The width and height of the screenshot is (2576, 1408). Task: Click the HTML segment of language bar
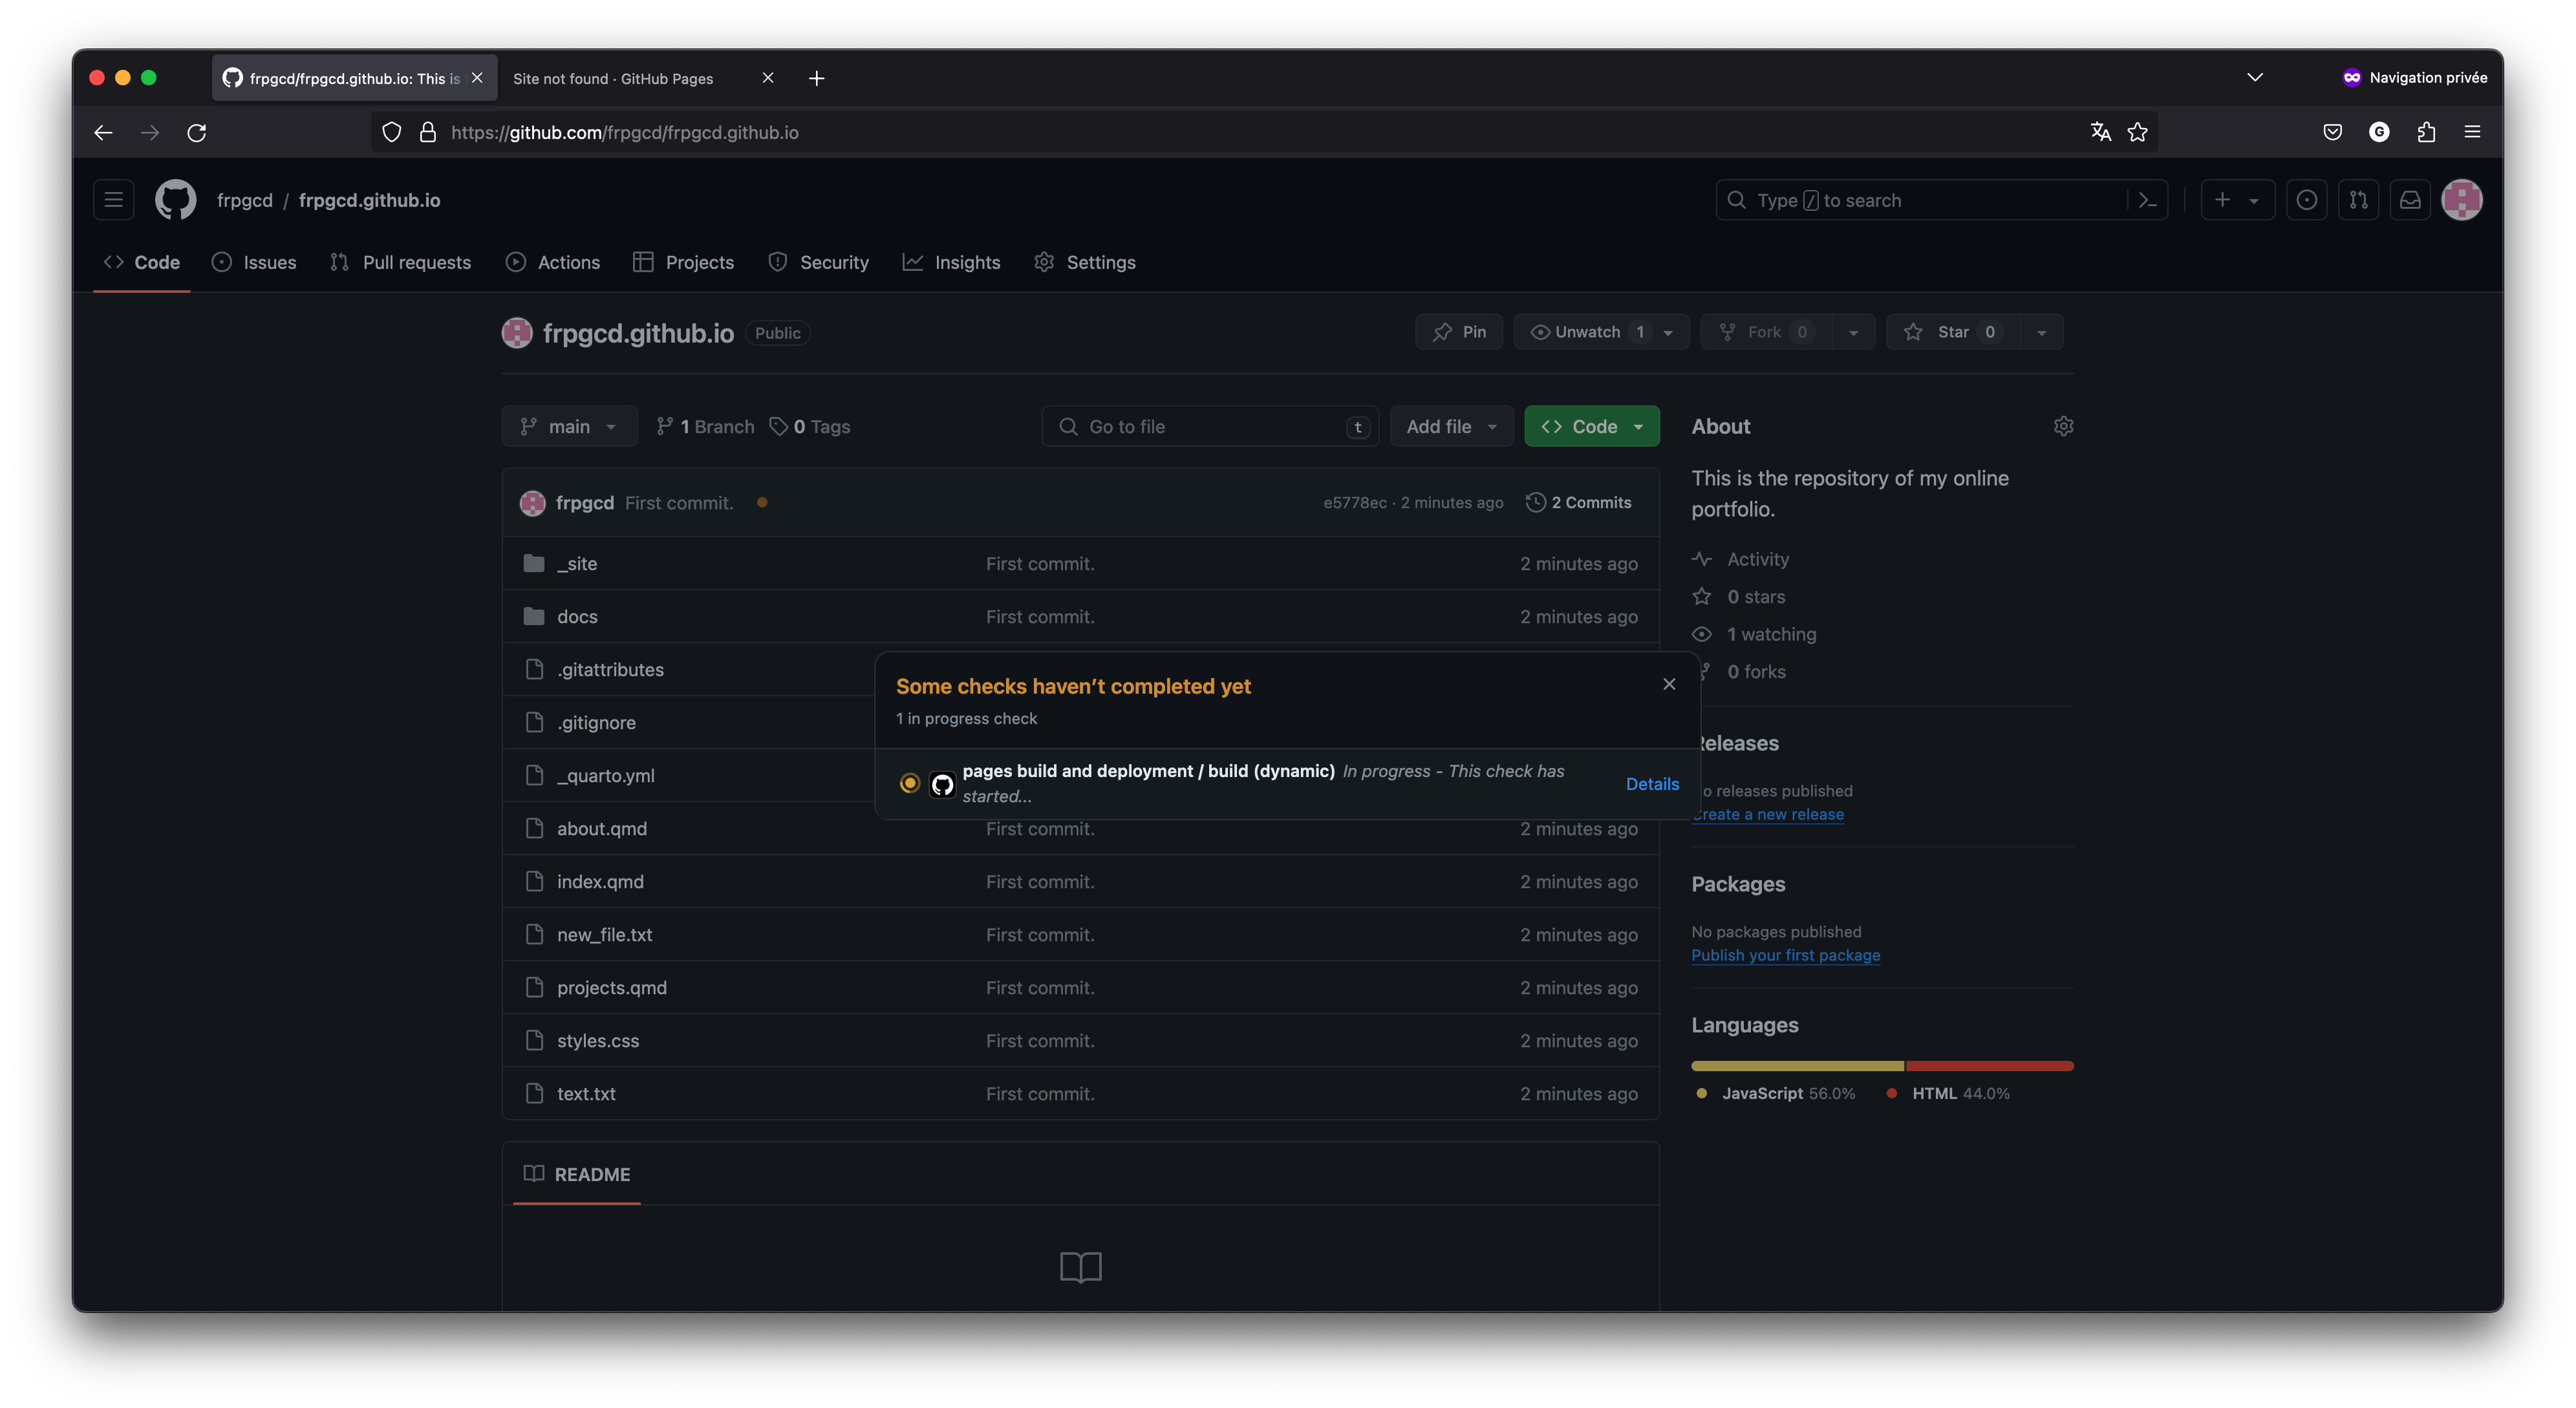1989,1066
